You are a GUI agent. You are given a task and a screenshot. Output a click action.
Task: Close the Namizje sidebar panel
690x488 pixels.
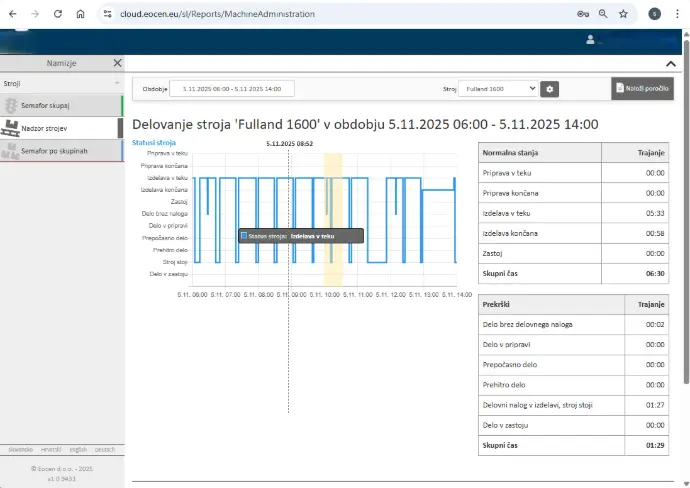(117, 62)
